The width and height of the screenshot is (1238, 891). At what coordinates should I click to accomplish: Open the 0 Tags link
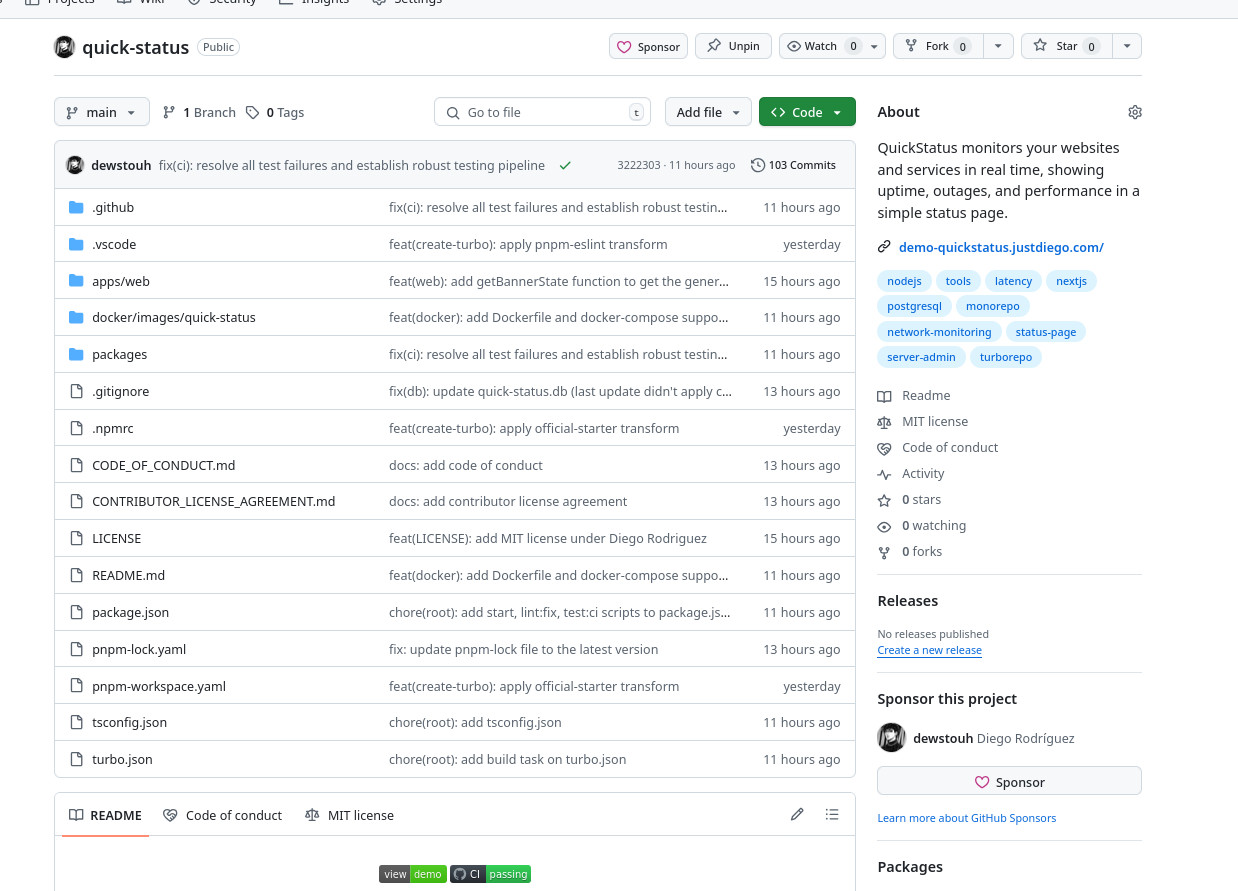[275, 112]
